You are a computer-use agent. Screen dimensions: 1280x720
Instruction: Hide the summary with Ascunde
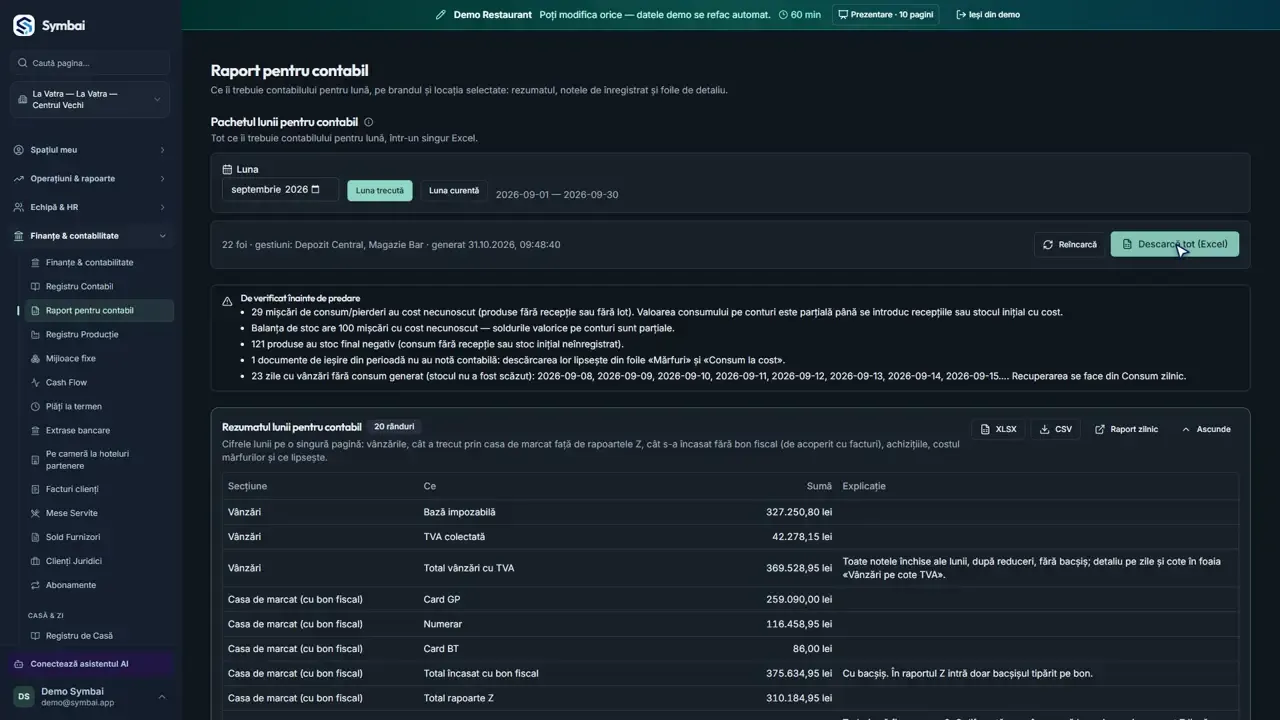[x=1206, y=429]
